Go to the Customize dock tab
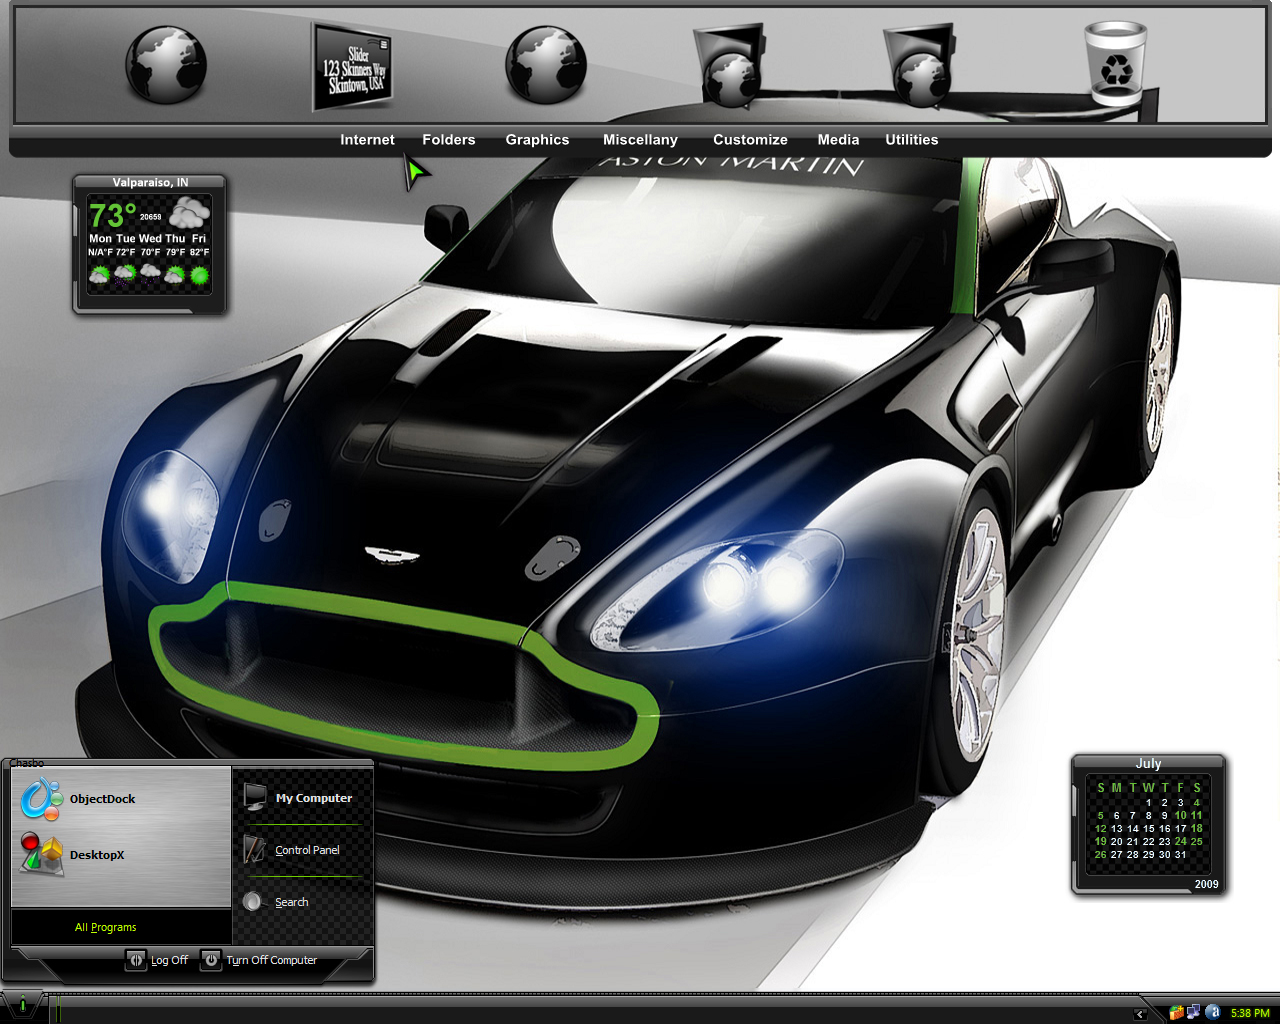 click(750, 140)
